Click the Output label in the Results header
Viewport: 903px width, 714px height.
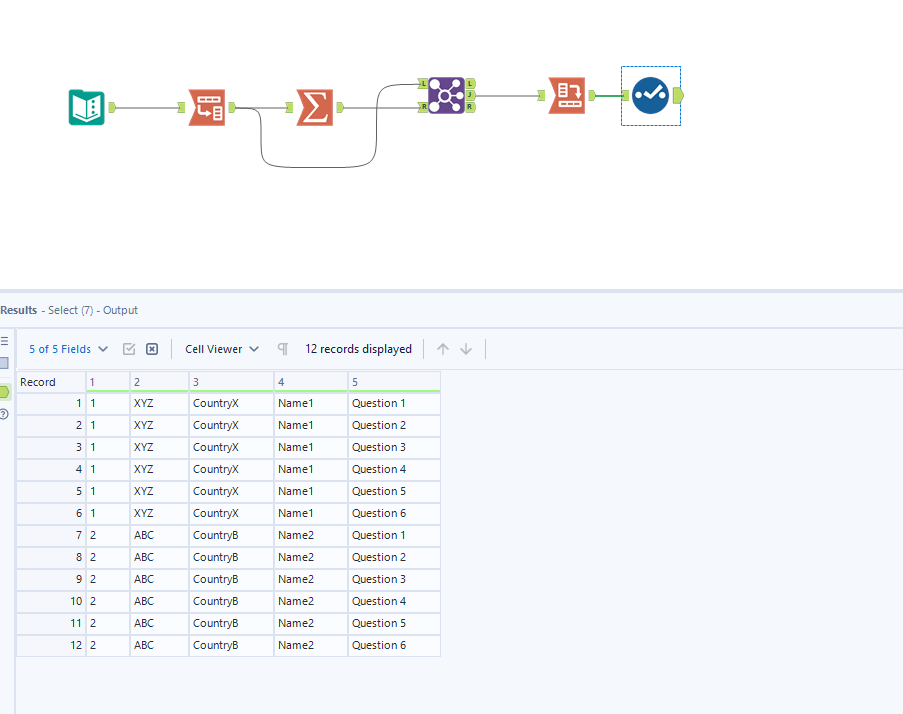pos(120,310)
